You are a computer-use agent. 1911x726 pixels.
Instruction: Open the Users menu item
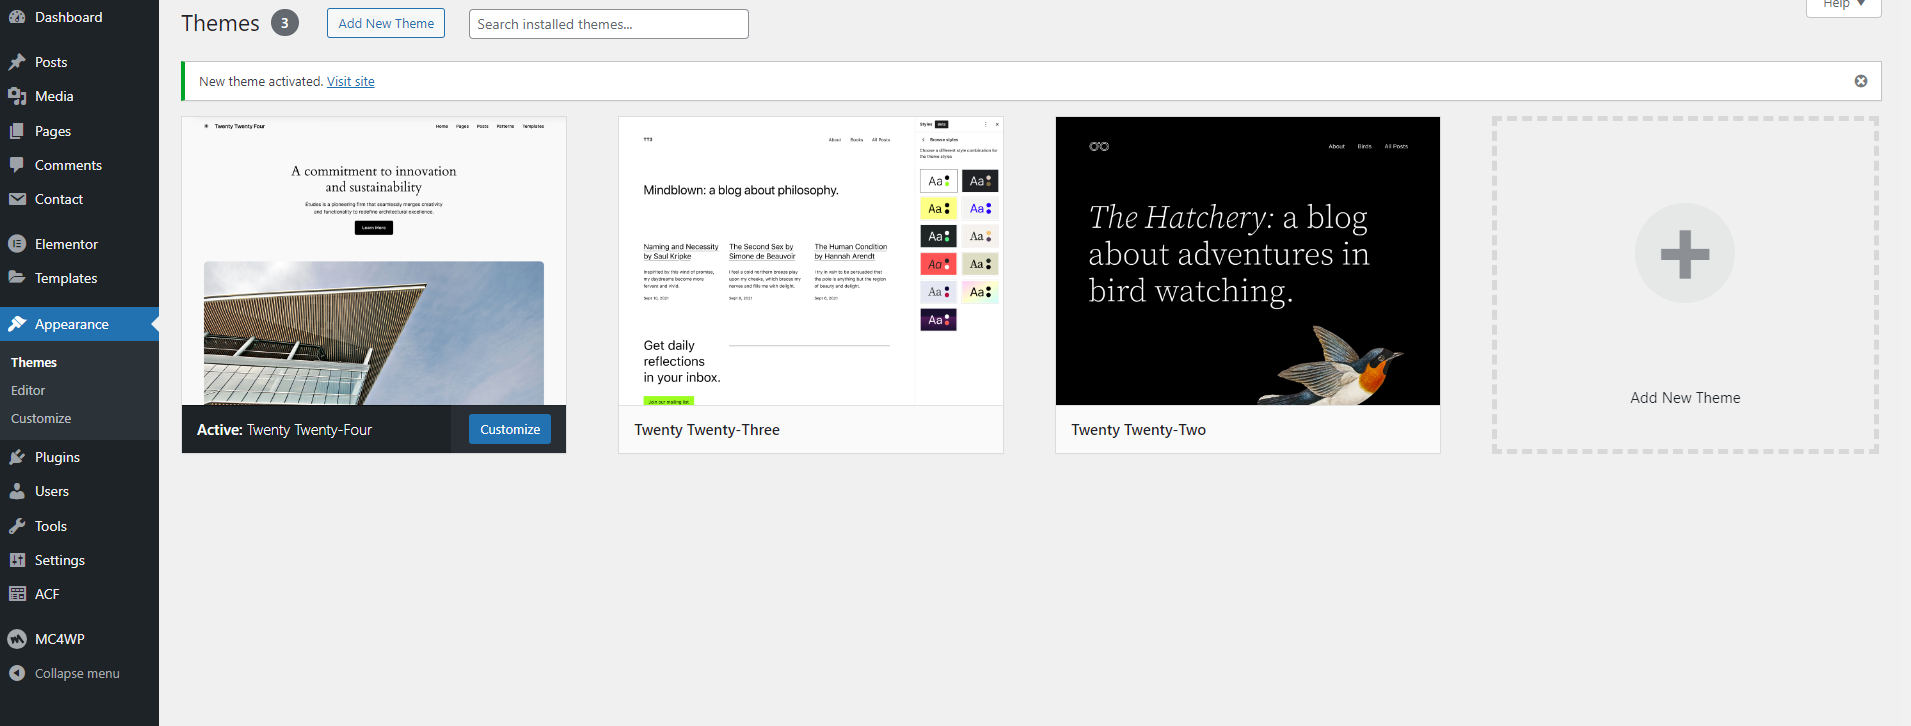(x=51, y=491)
